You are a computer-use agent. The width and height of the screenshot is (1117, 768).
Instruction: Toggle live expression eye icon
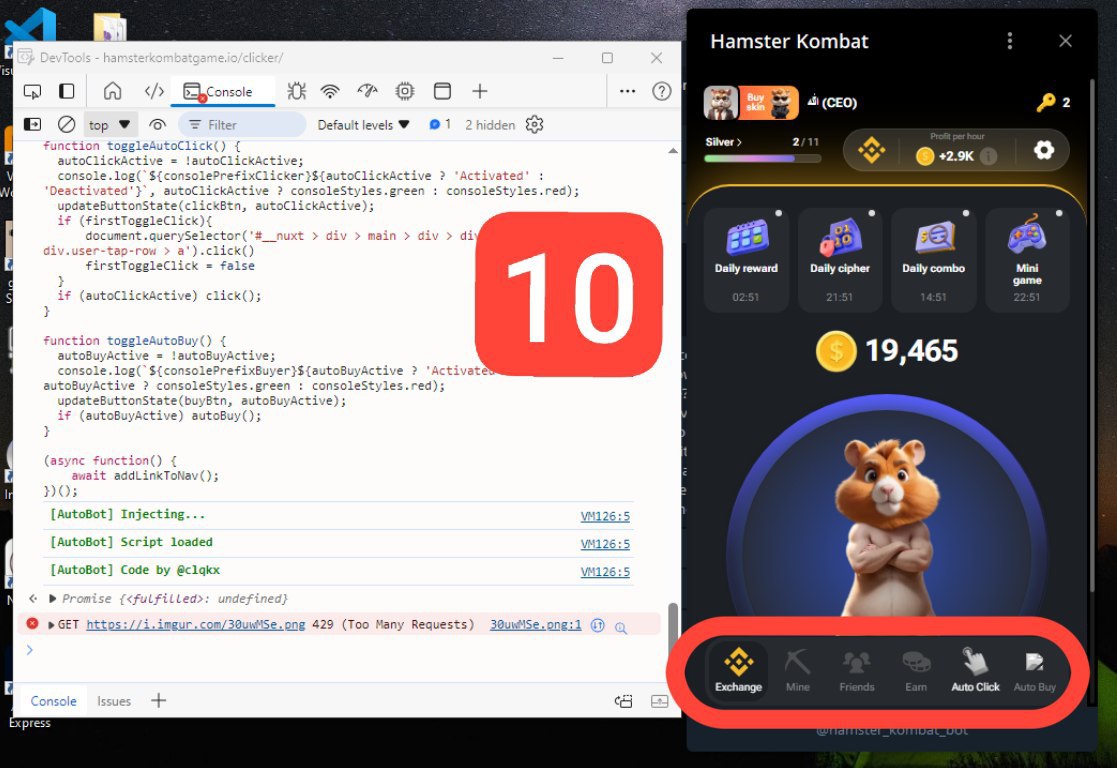click(157, 125)
